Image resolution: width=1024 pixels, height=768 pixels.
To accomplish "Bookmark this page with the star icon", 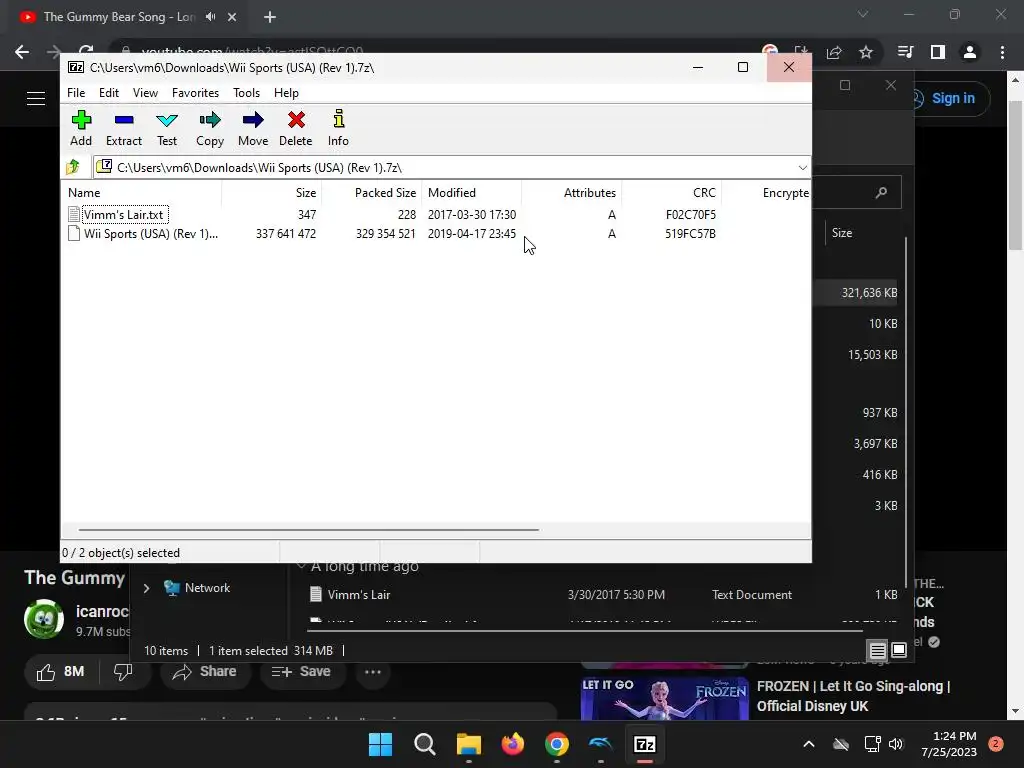I will [866, 52].
